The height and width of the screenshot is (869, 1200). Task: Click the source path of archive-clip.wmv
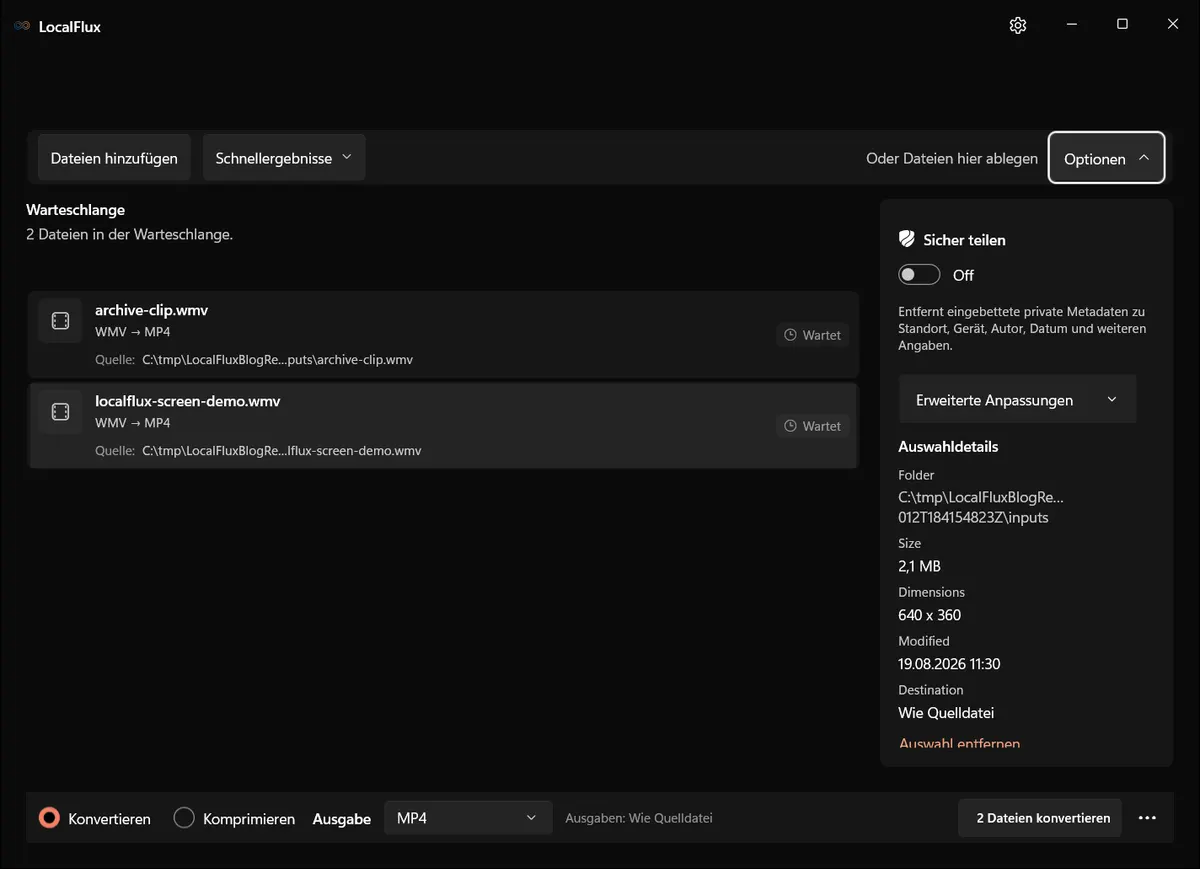(278, 360)
